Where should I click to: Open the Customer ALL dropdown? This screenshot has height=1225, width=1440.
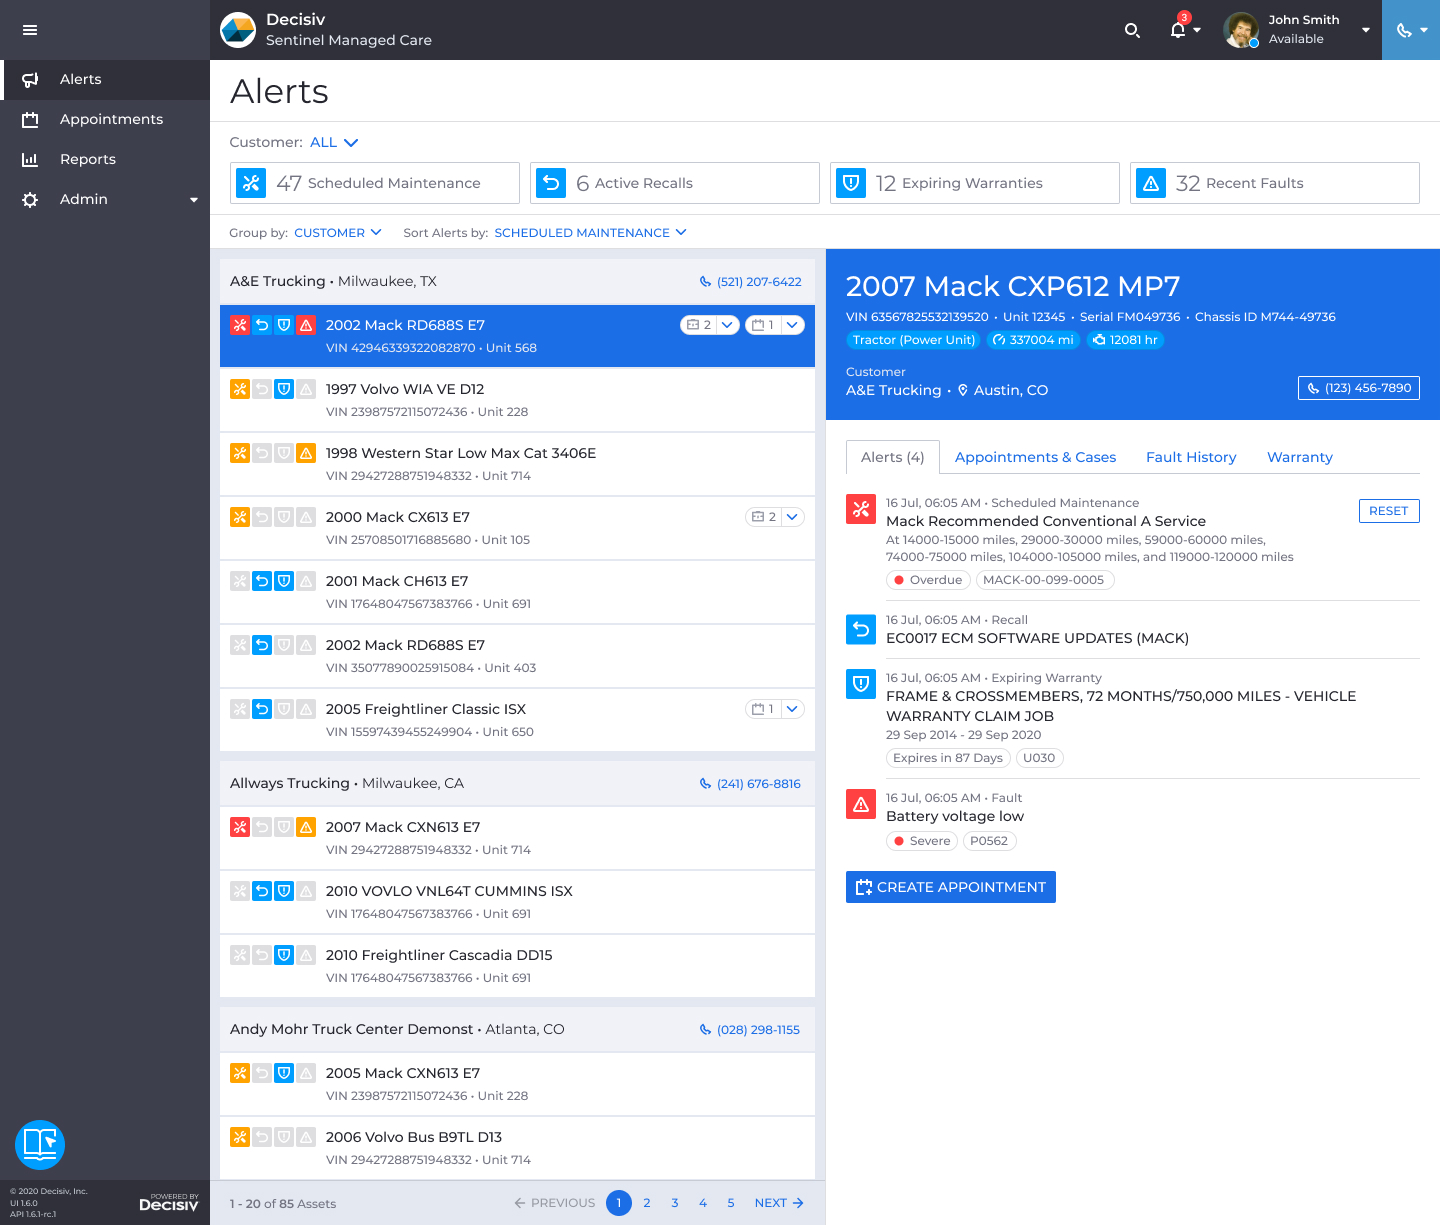point(334,143)
